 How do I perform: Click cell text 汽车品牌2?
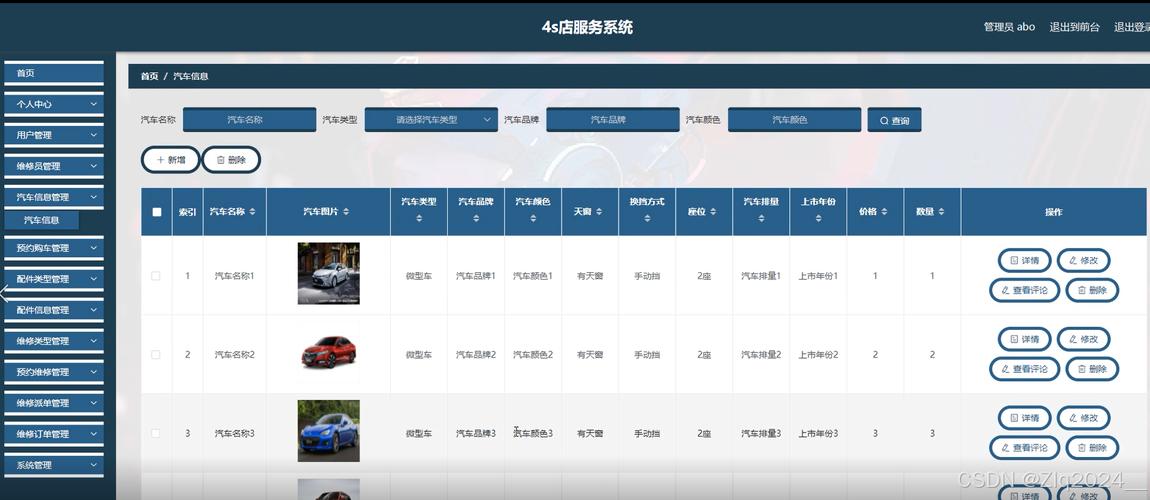tap(476, 355)
